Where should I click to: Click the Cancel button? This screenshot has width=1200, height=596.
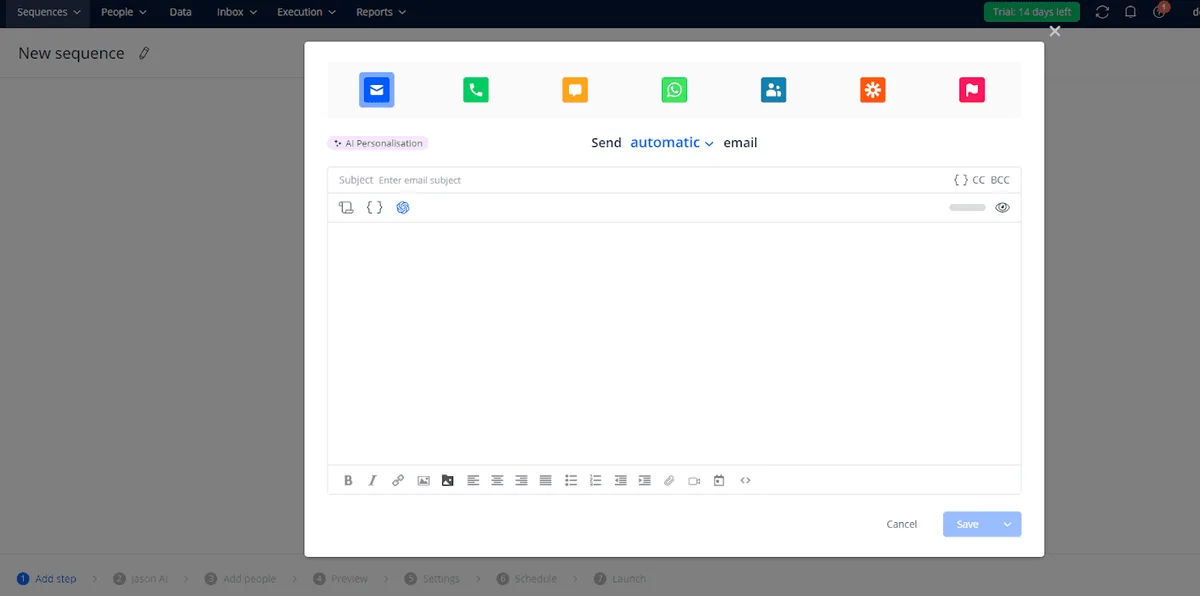(900, 523)
